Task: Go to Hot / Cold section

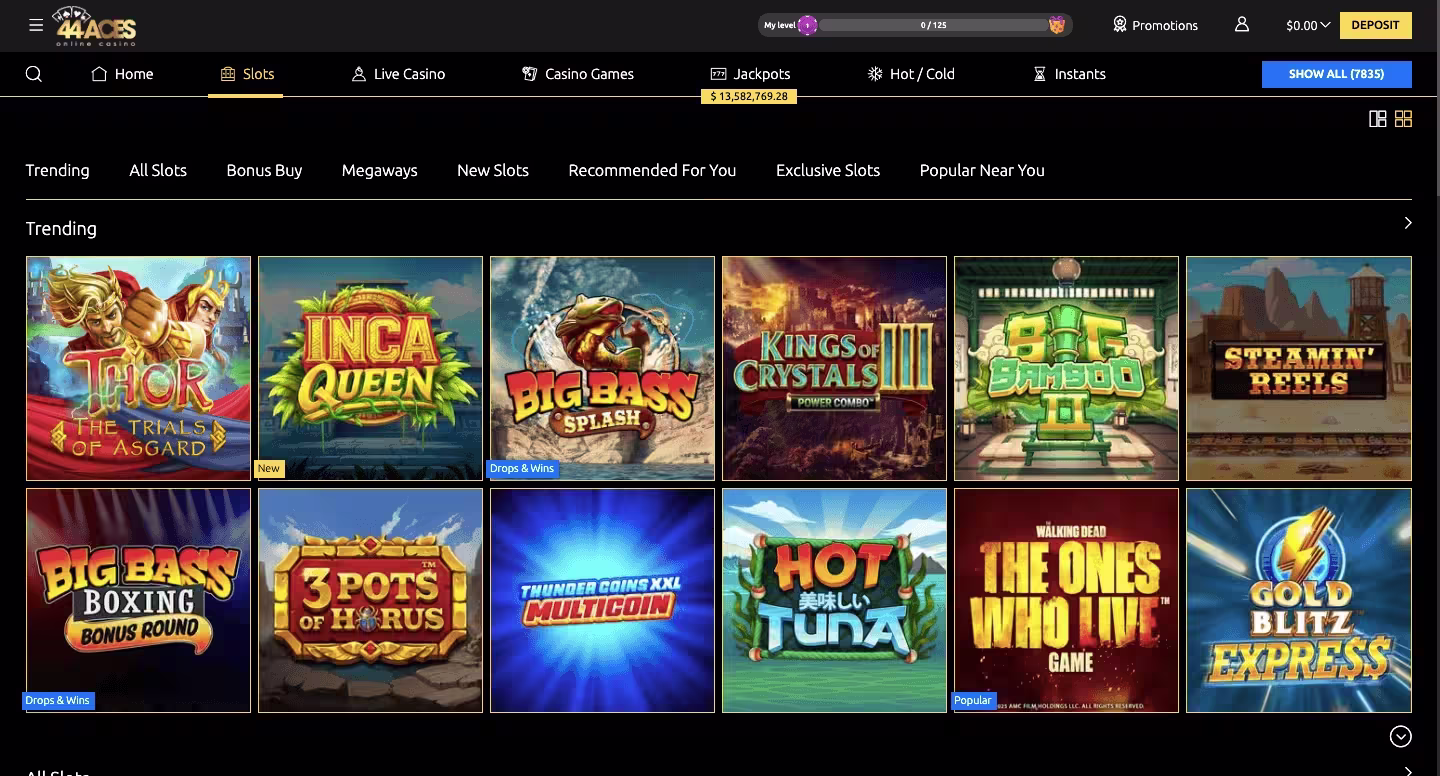Action: point(910,74)
